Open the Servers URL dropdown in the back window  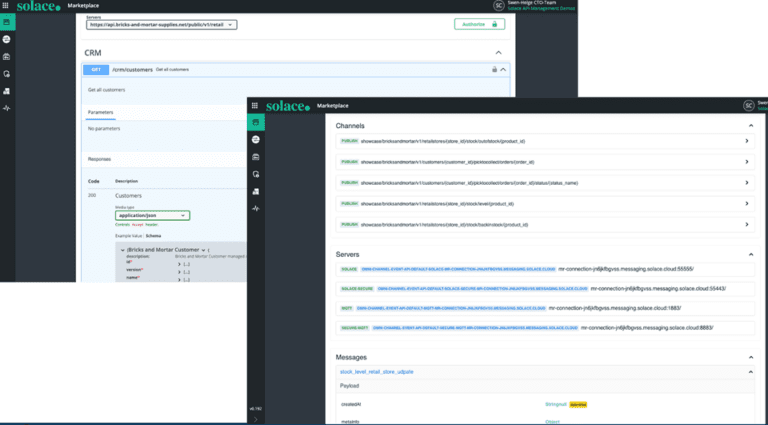click(162, 24)
